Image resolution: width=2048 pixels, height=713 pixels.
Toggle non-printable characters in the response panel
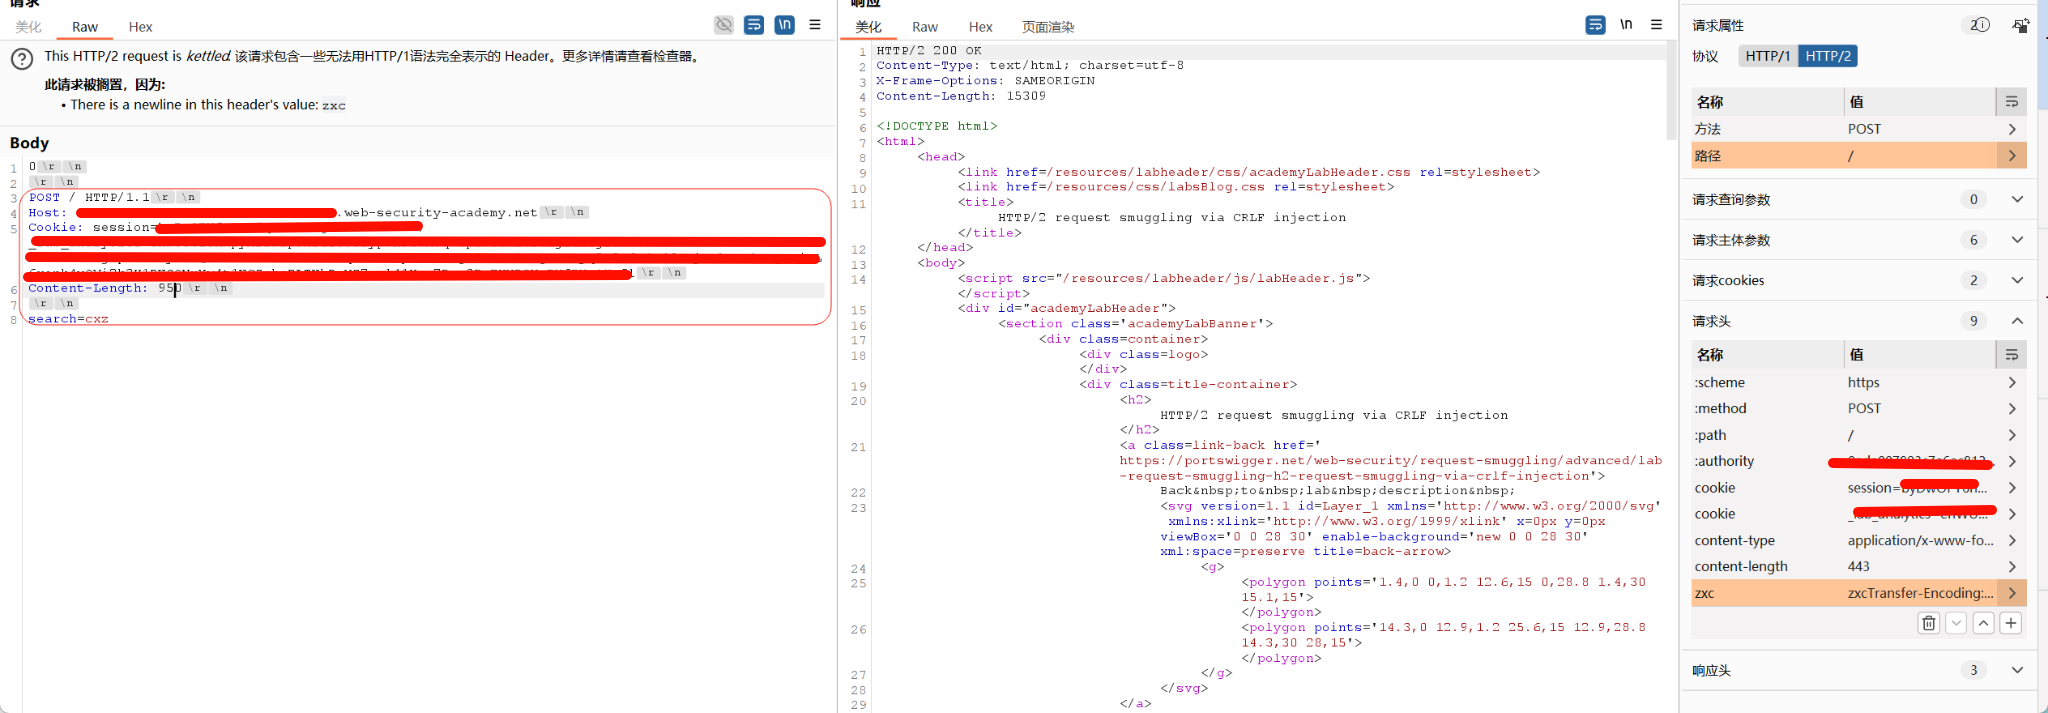tap(1626, 25)
